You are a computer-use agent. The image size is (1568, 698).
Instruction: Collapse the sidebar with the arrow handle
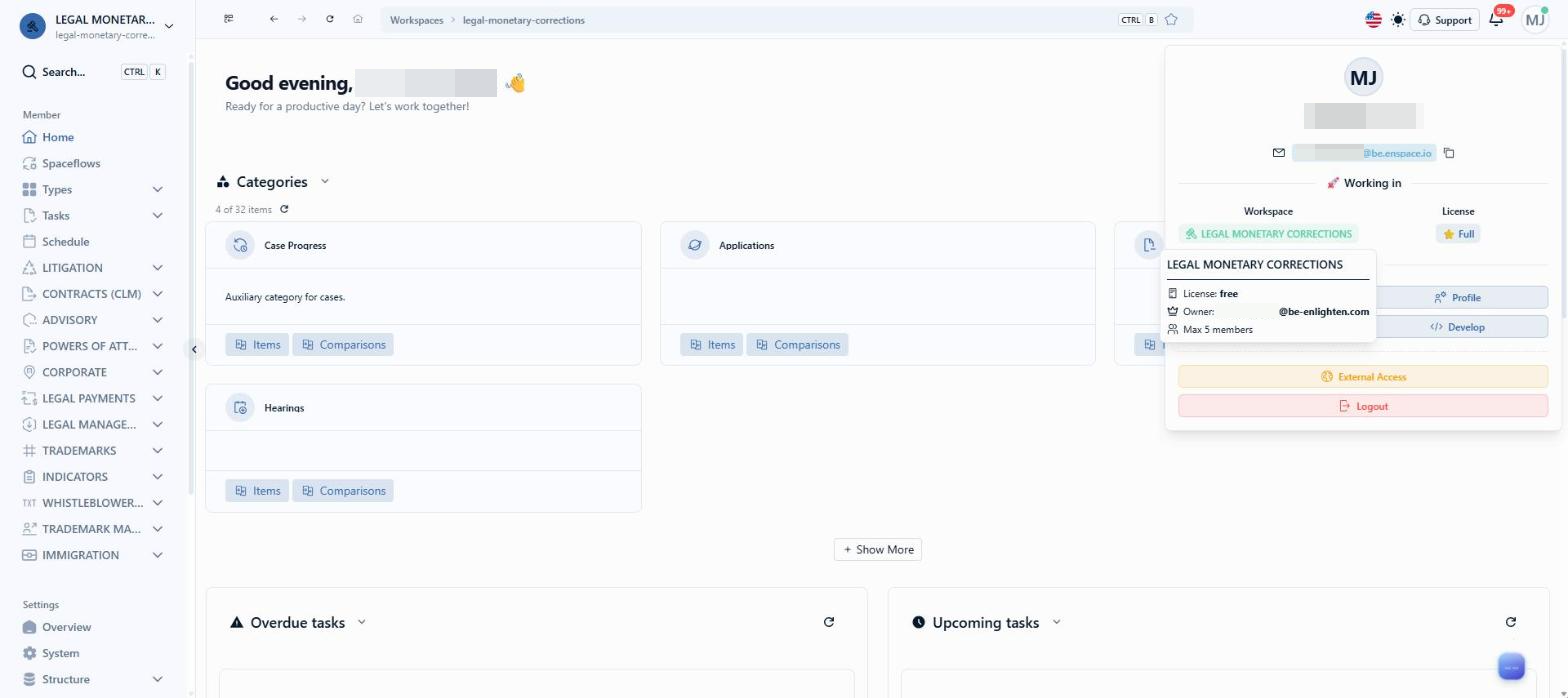coord(194,349)
